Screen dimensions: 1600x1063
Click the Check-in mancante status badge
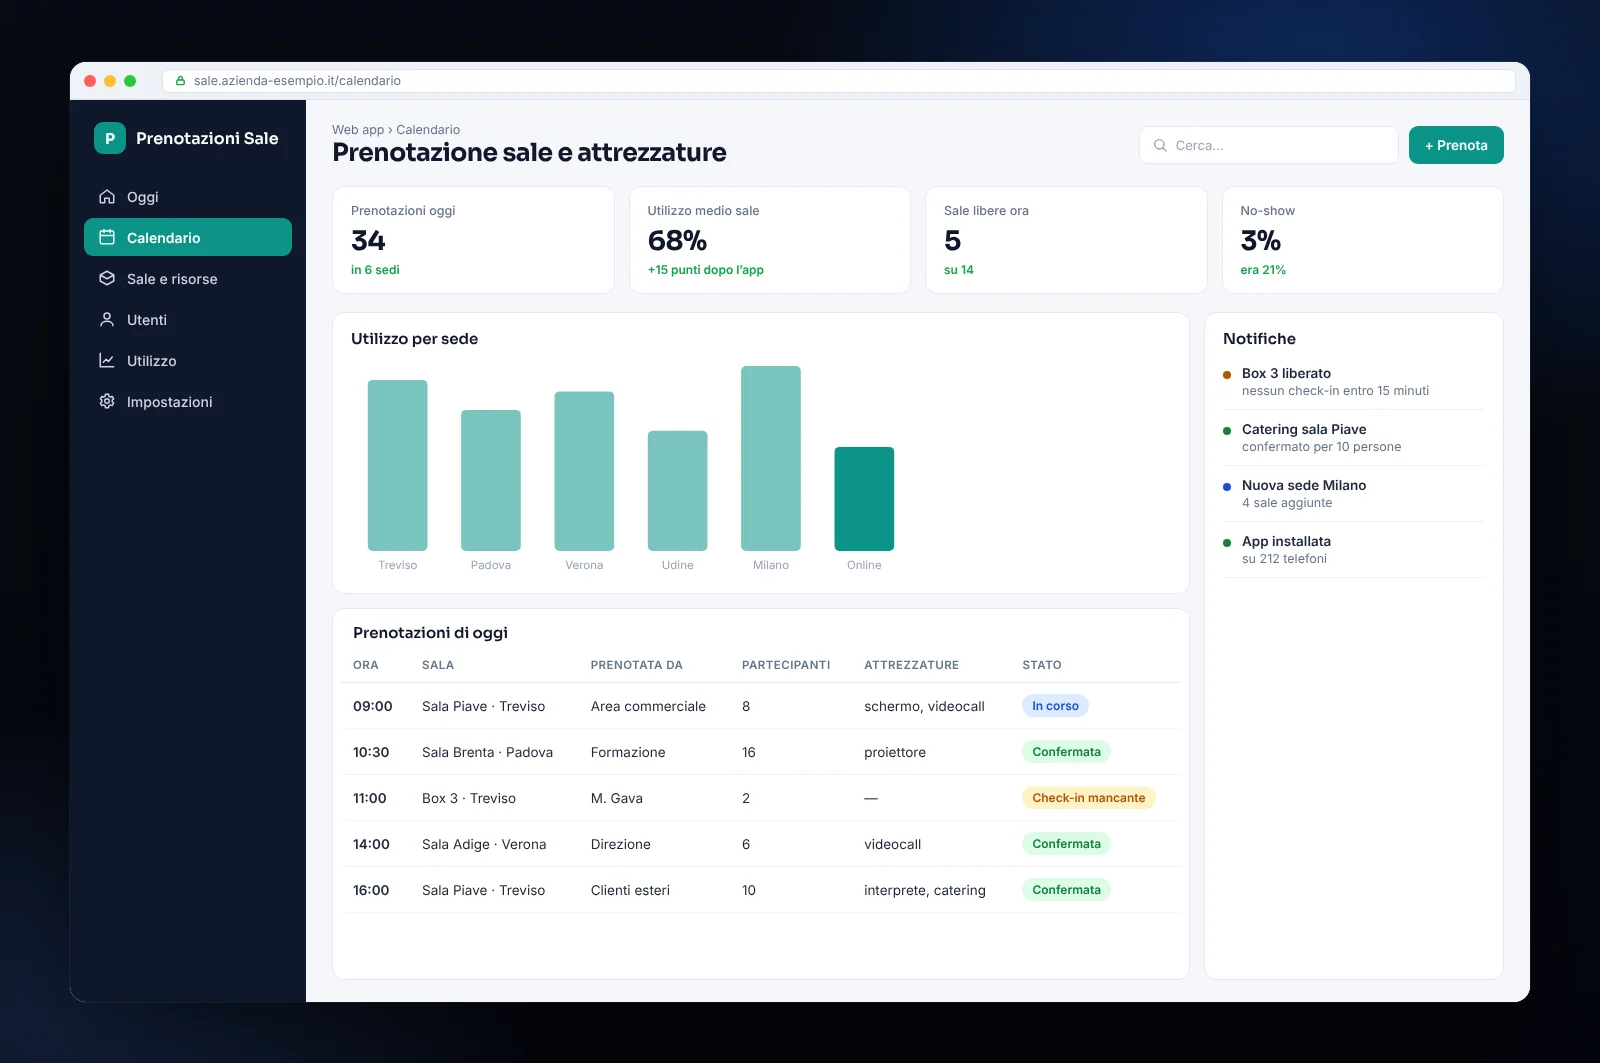click(x=1089, y=798)
